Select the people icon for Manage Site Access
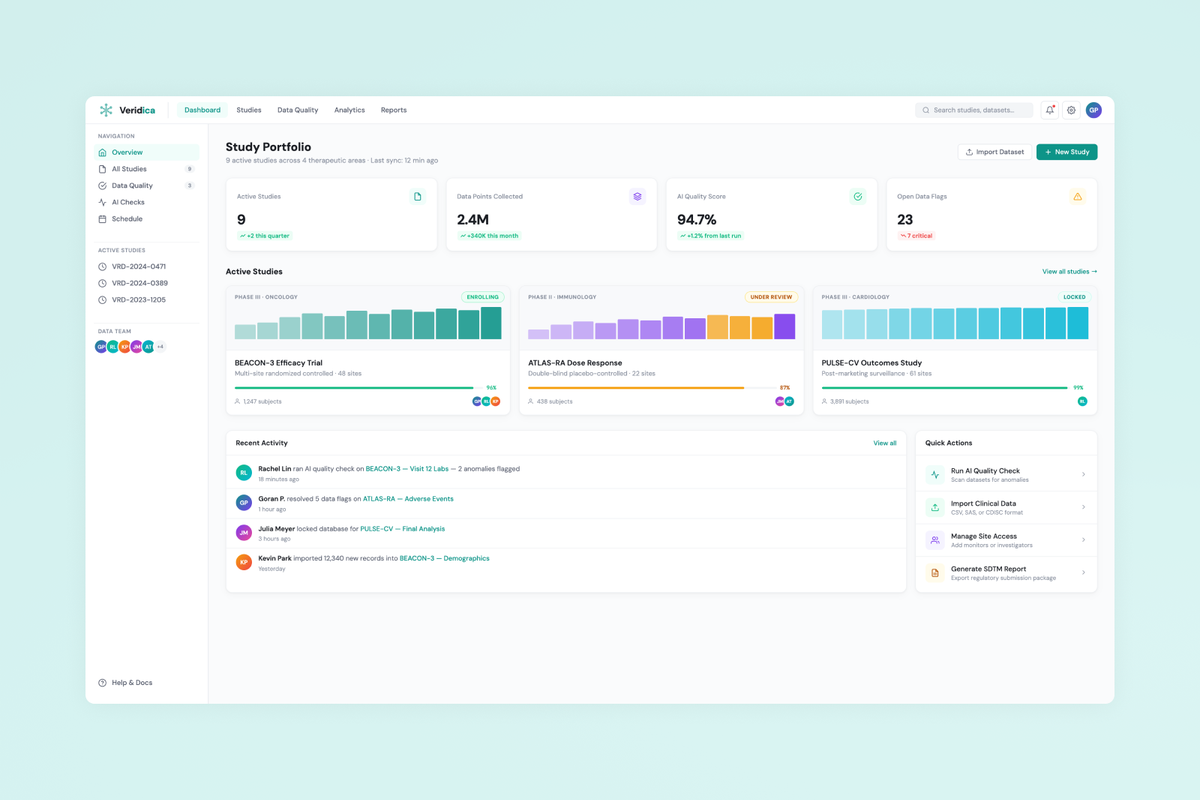Image resolution: width=1200 pixels, height=800 pixels. click(x=935, y=540)
